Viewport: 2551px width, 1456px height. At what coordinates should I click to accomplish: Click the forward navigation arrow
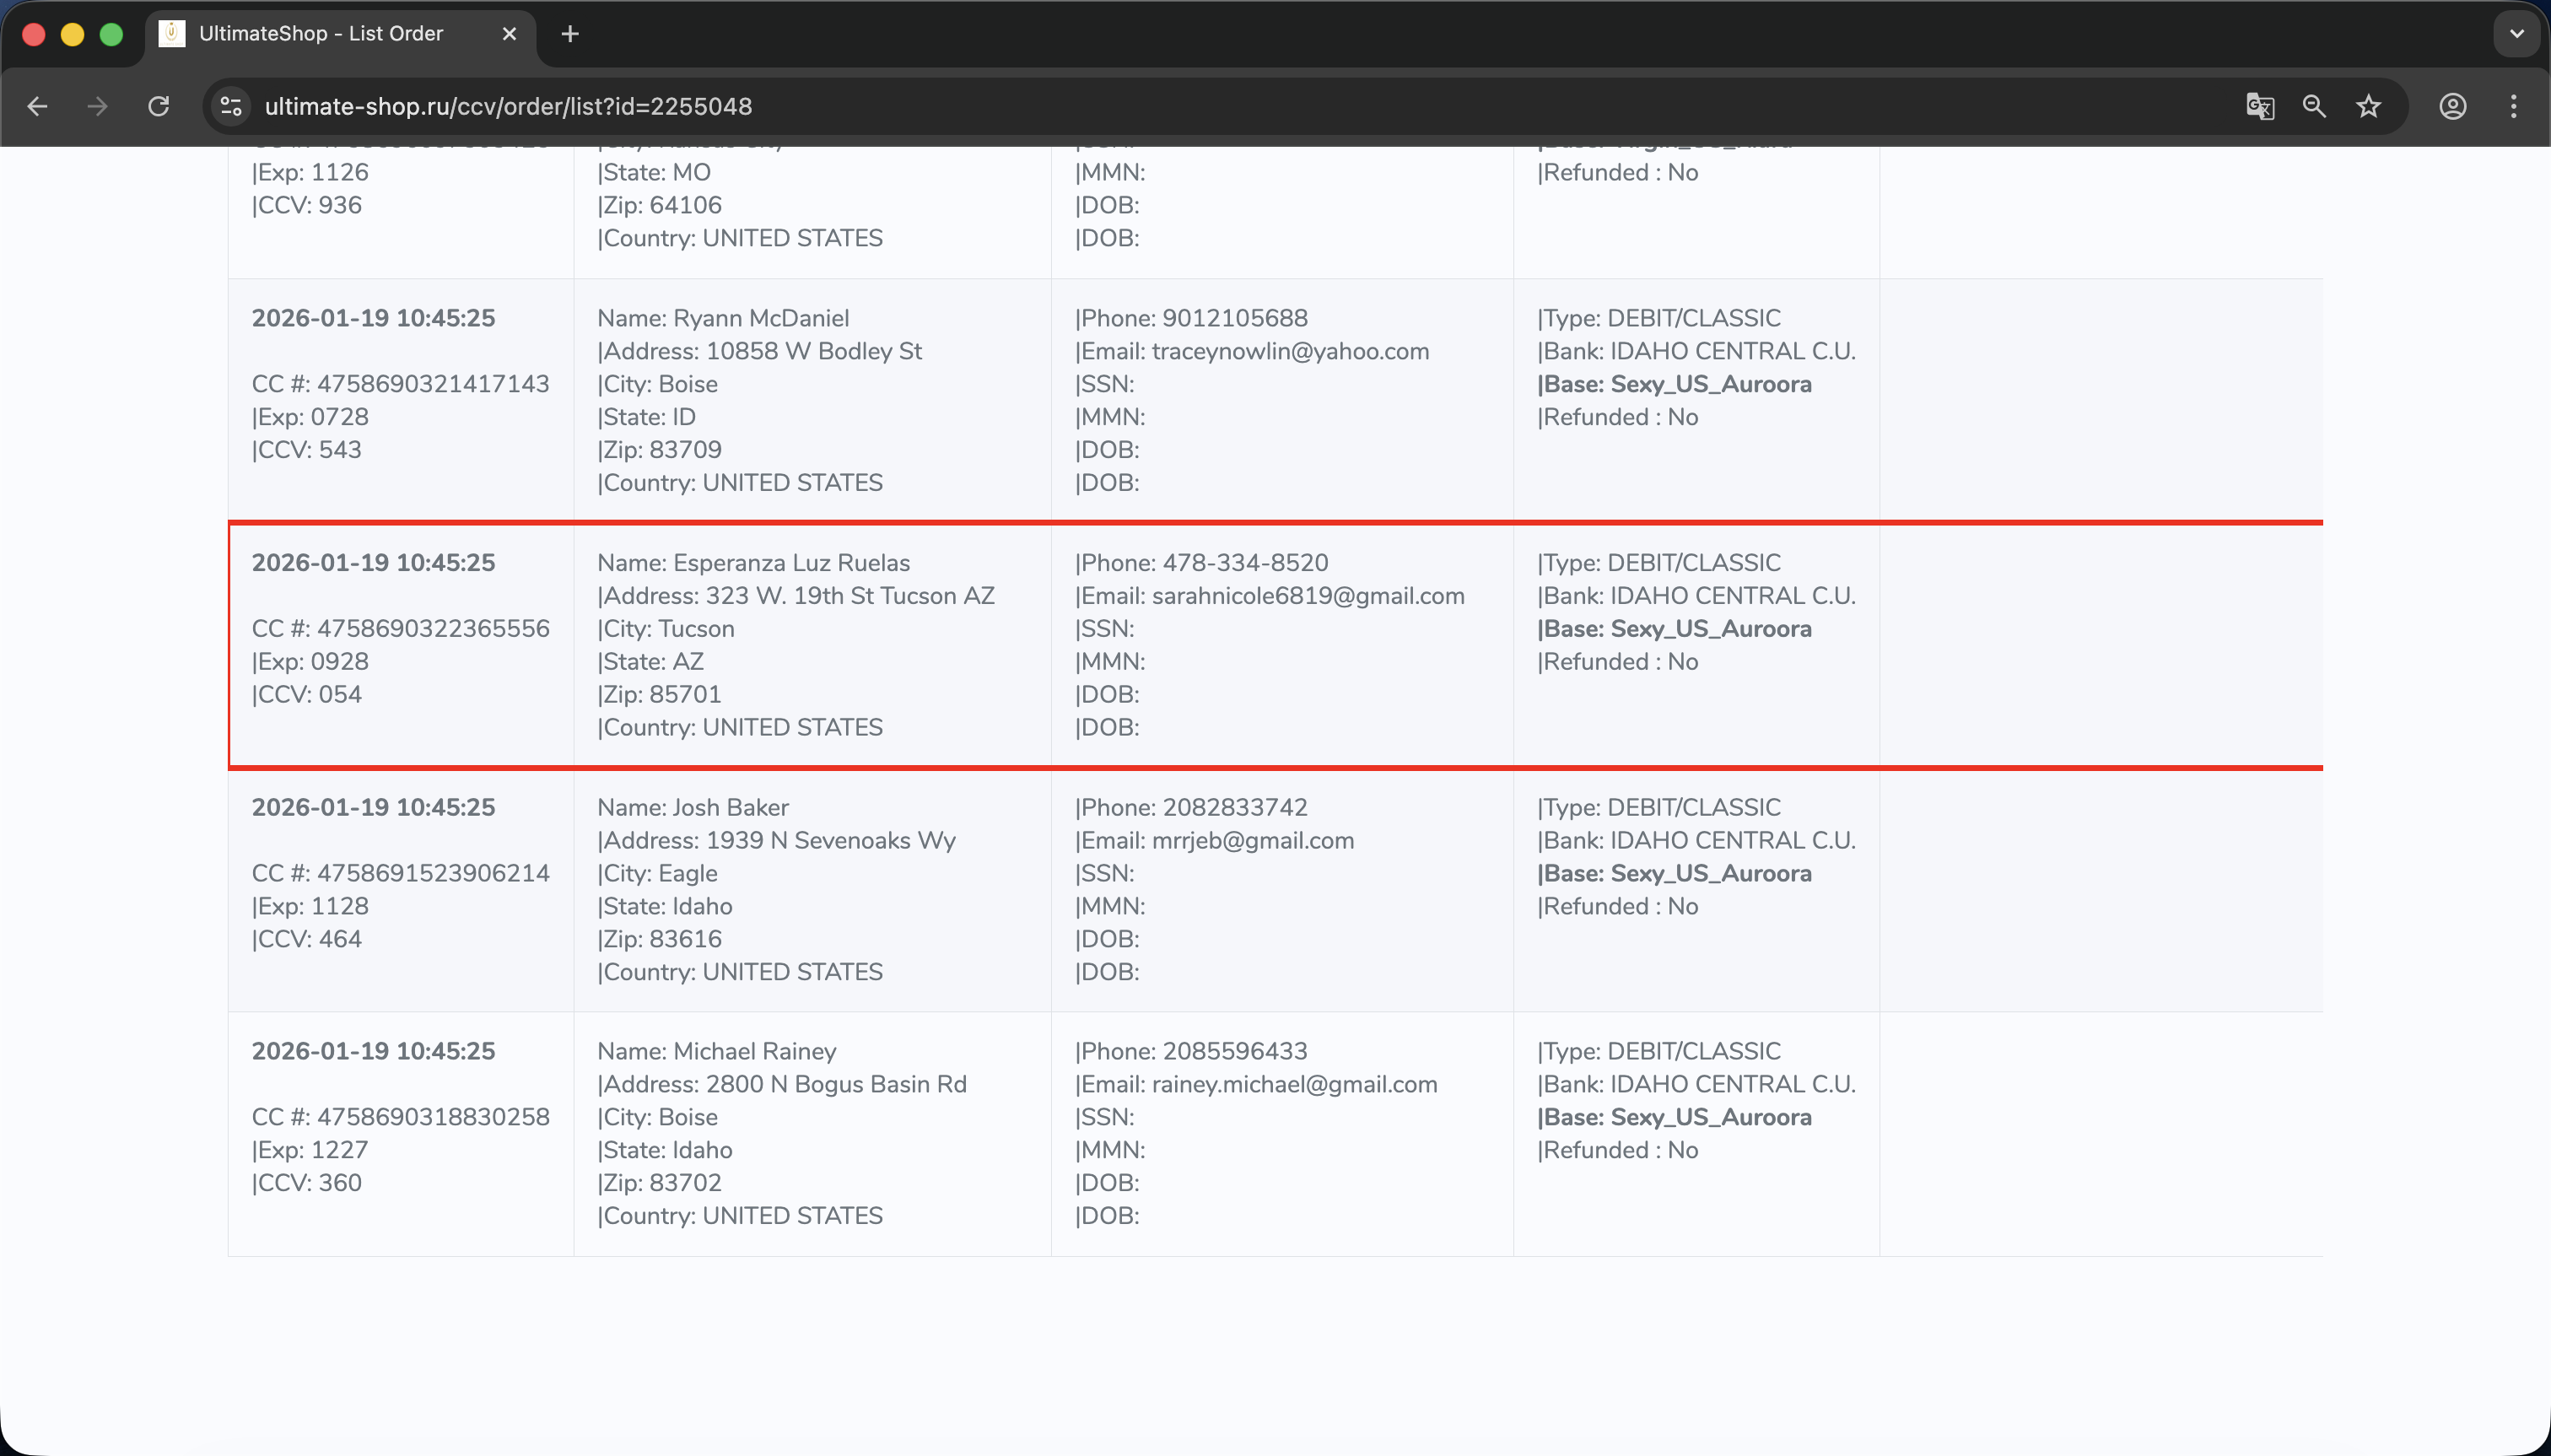[97, 106]
